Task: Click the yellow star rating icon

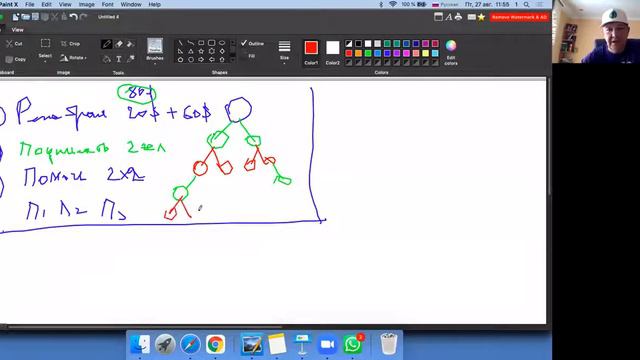Action: (482, 17)
